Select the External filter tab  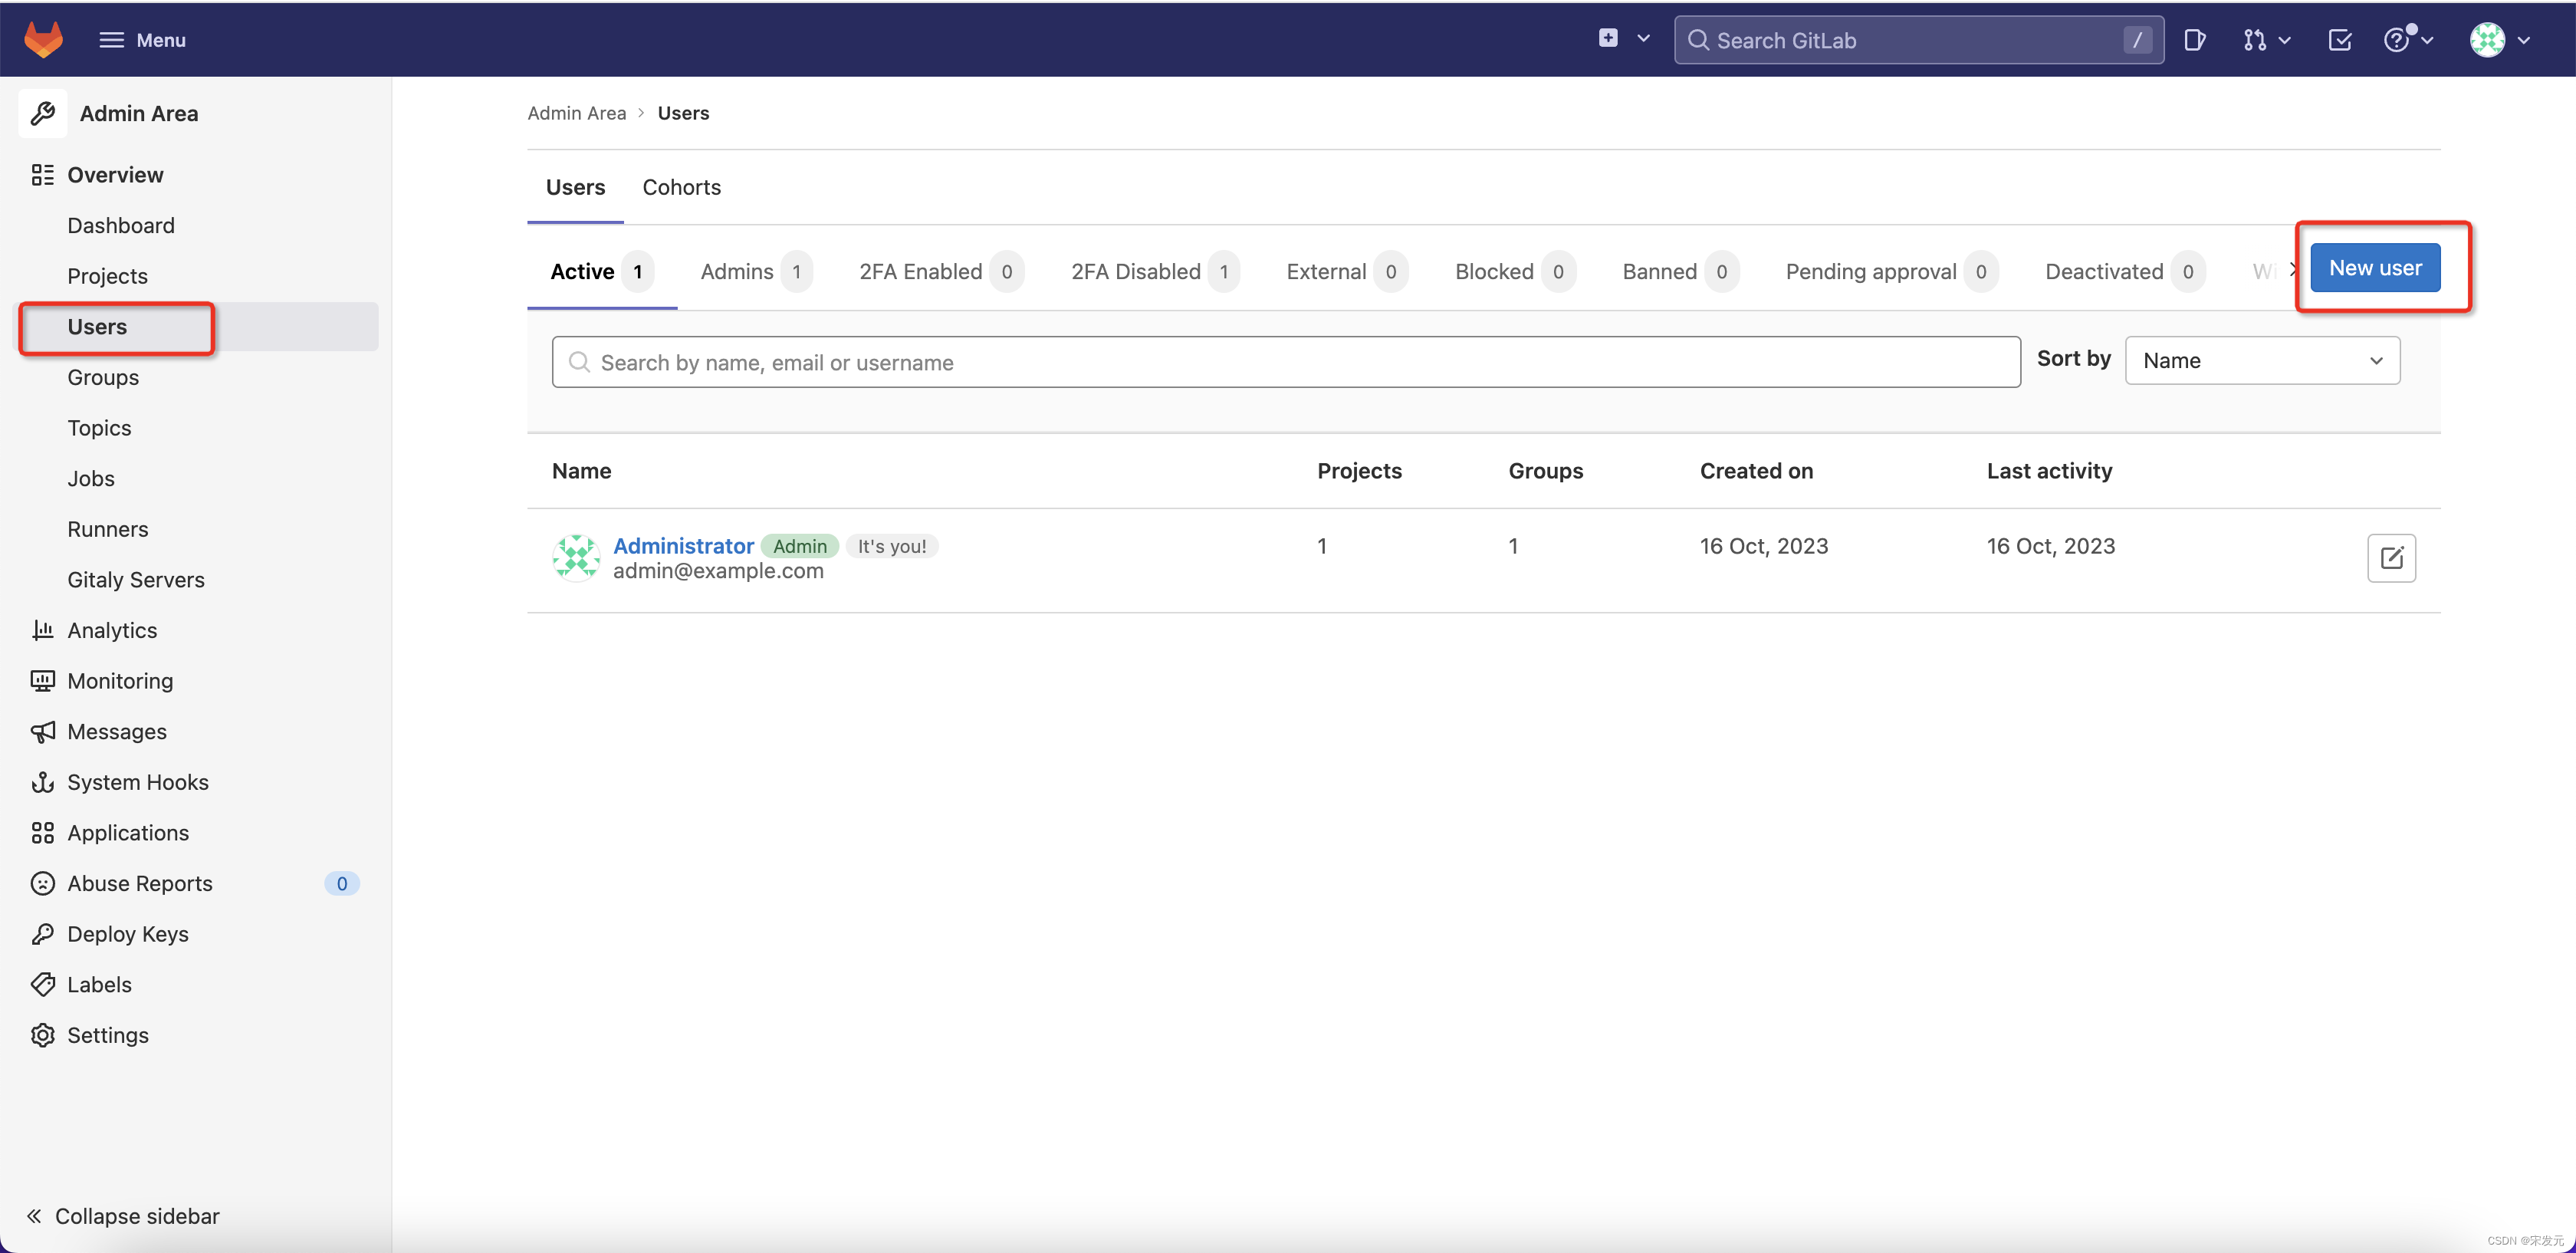pos(1347,272)
